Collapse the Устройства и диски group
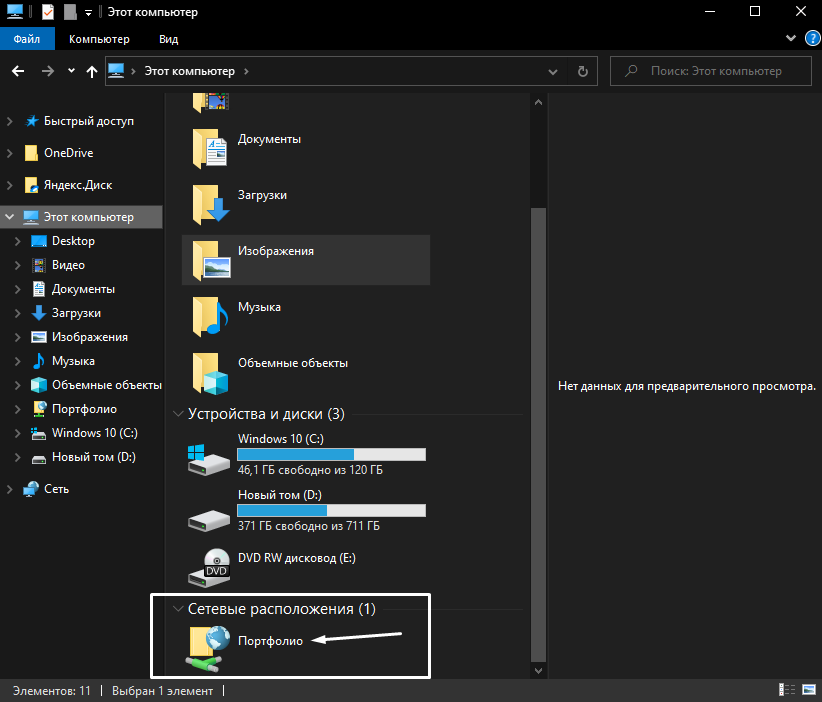 click(178, 413)
